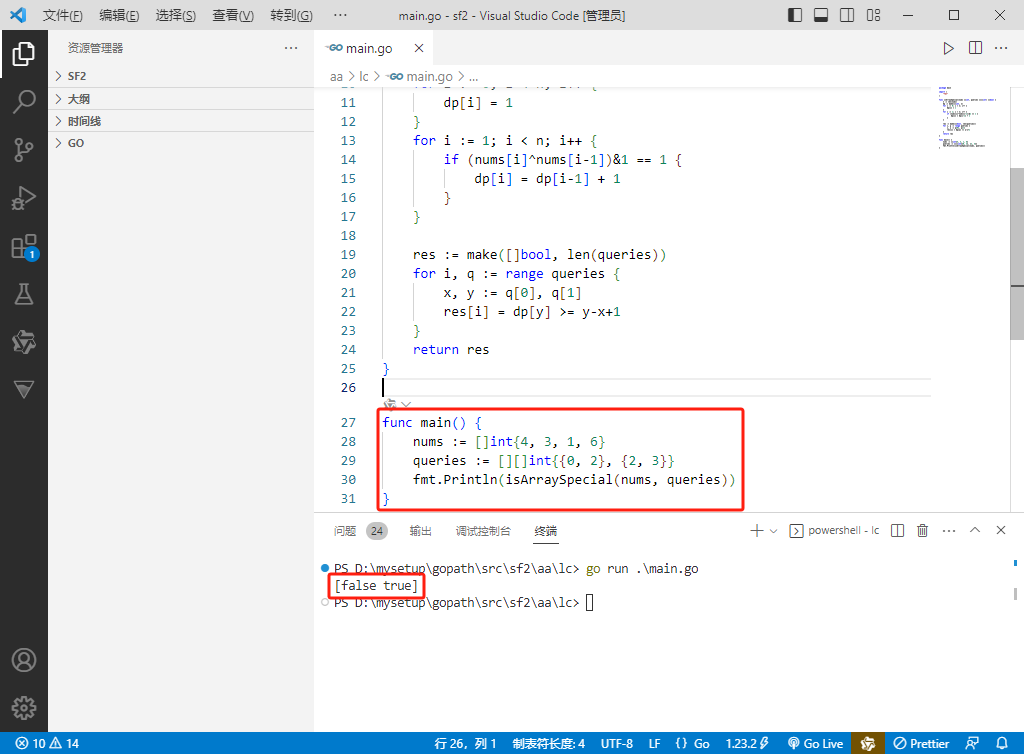
Task: Click the main.go breadcrumb segment
Action: [x=421, y=76]
